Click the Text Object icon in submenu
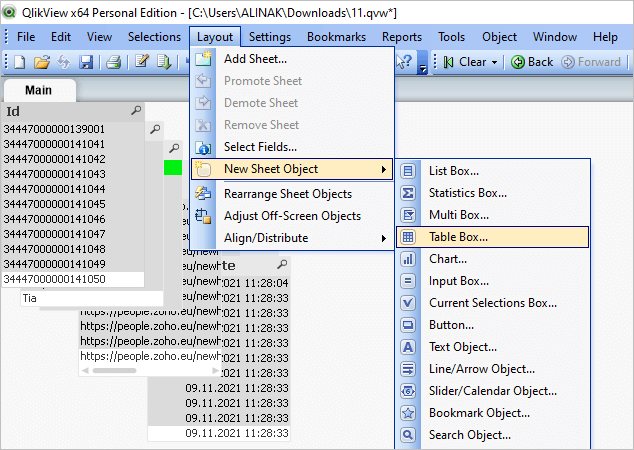 point(408,347)
